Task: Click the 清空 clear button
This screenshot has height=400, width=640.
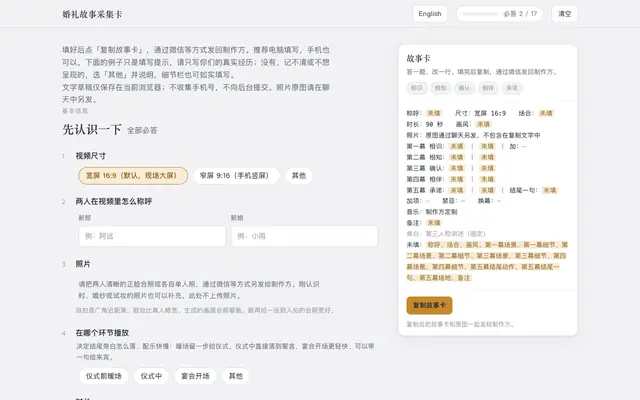Action: 564,14
